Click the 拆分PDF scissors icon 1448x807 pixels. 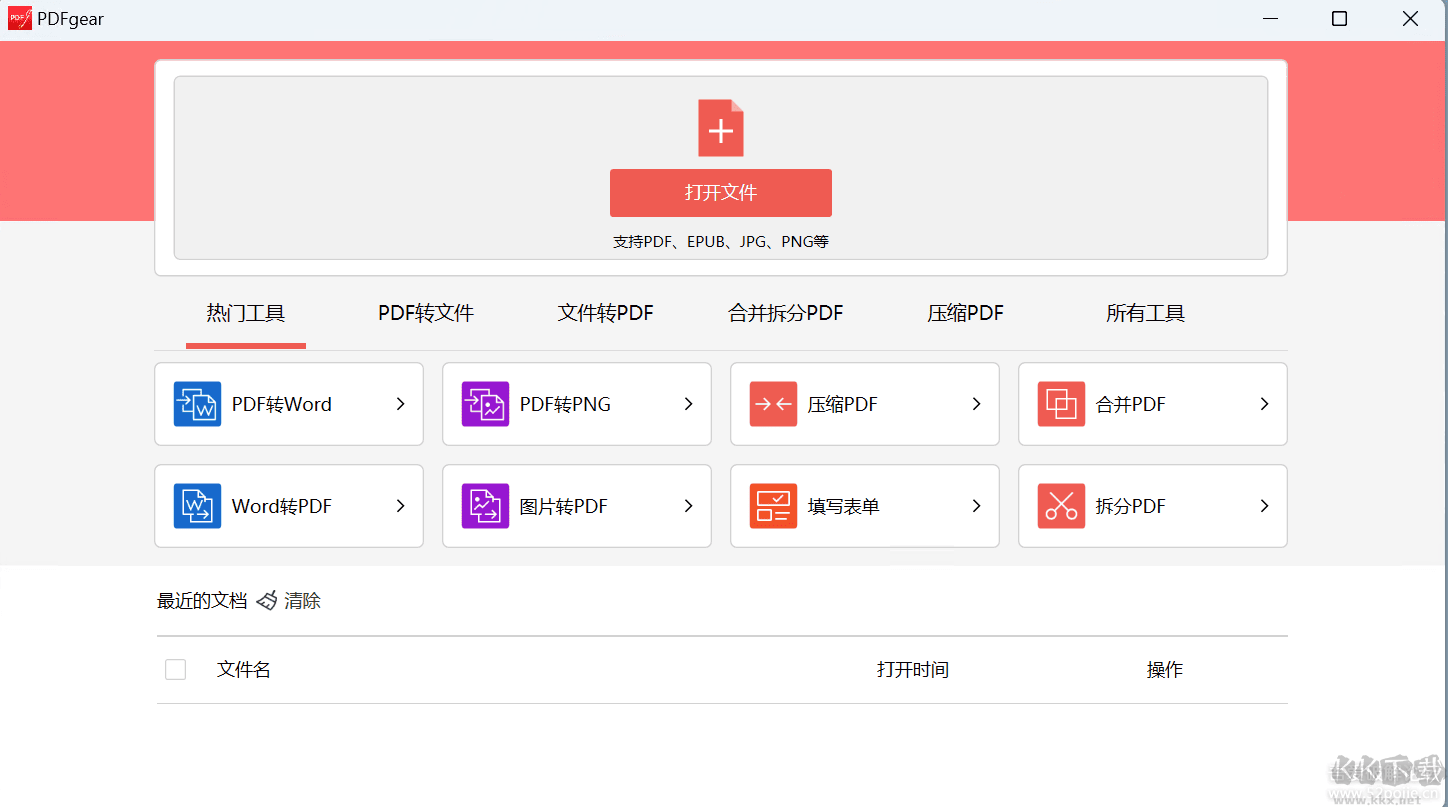pos(1061,506)
